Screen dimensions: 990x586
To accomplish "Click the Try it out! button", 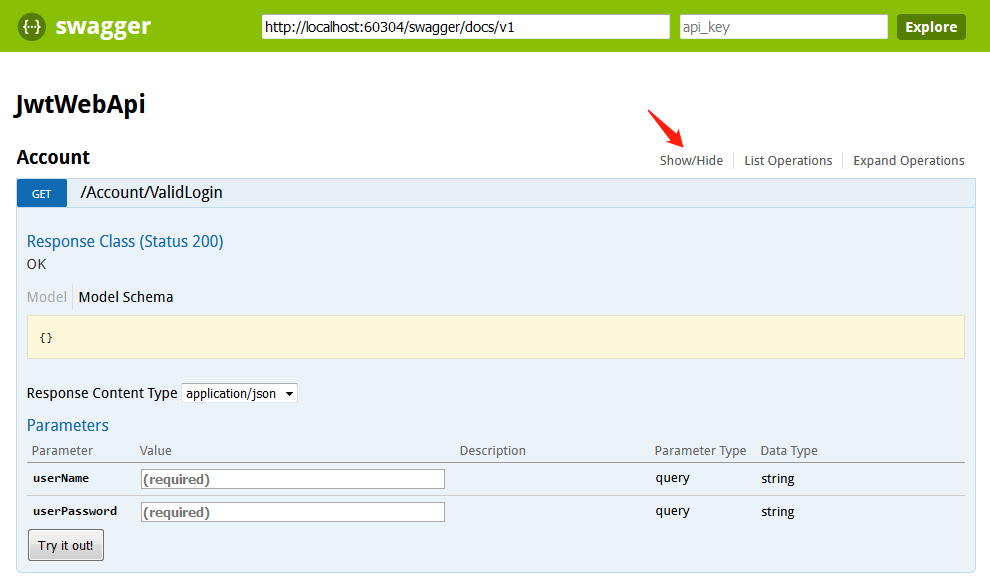I will point(66,545).
